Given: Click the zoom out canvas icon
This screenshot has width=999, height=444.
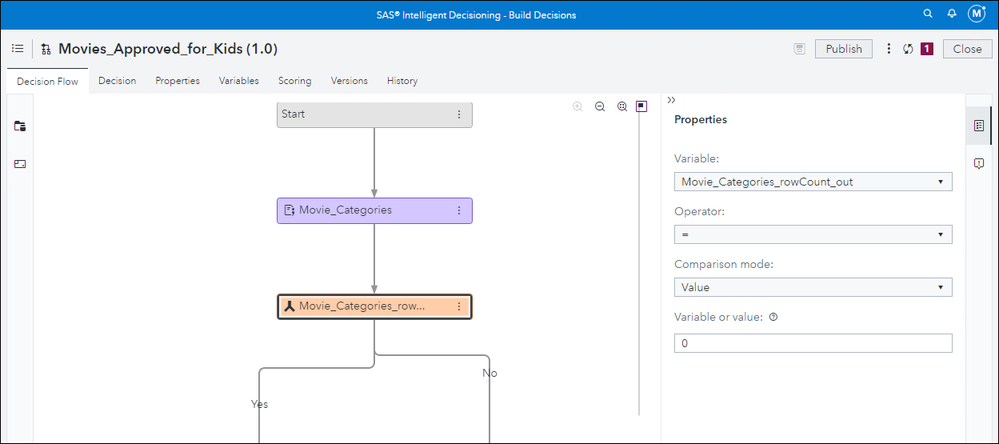Looking at the screenshot, I should point(600,106).
